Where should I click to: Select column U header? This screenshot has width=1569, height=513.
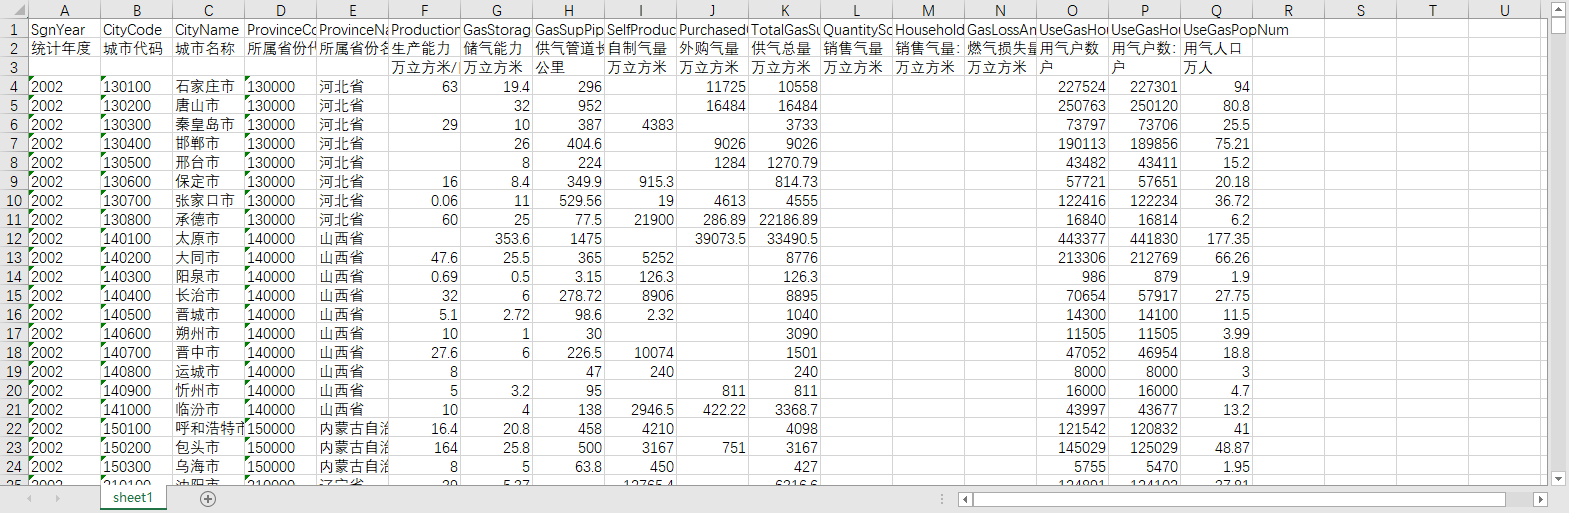coord(1504,10)
